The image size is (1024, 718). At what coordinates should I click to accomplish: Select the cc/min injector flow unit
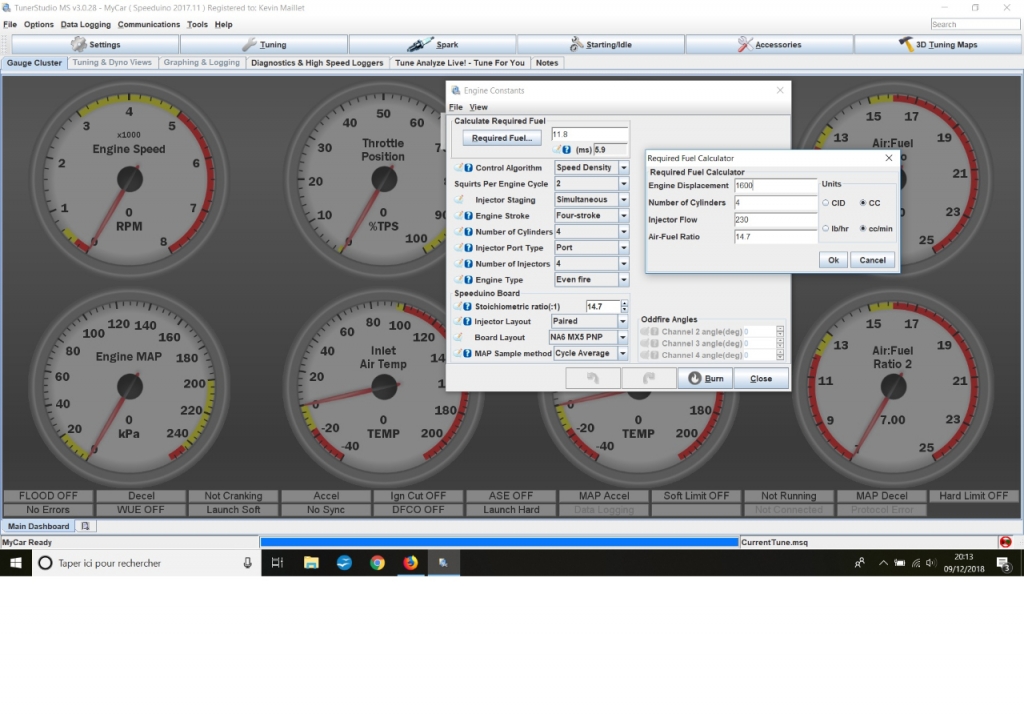[x=863, y=229]
